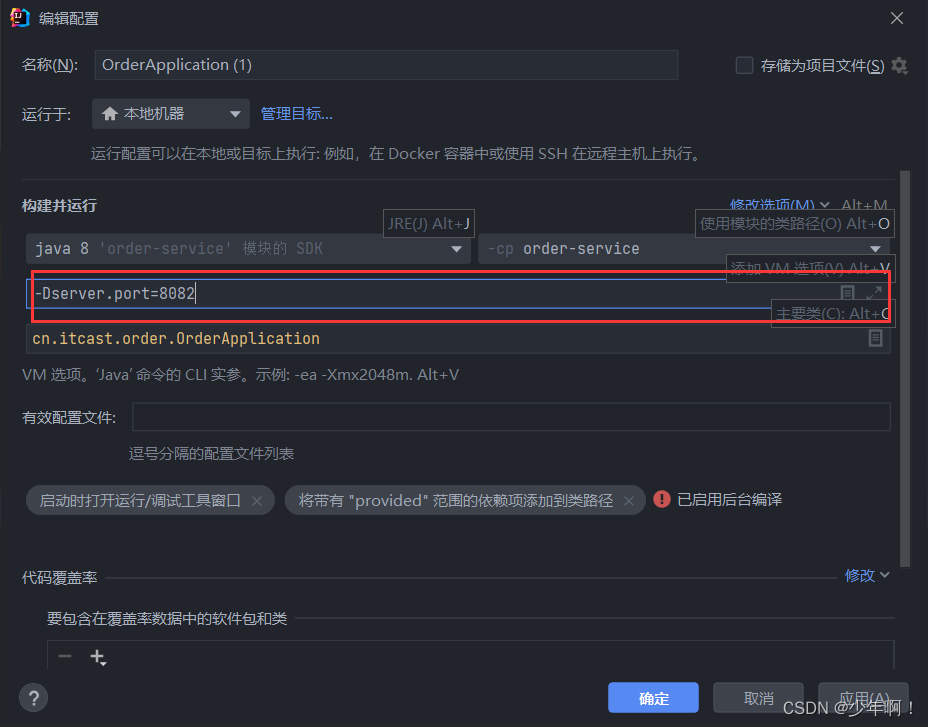Click the 管理目标 link
The width and height of the screenshot is (928, 727).
(297, 113)
